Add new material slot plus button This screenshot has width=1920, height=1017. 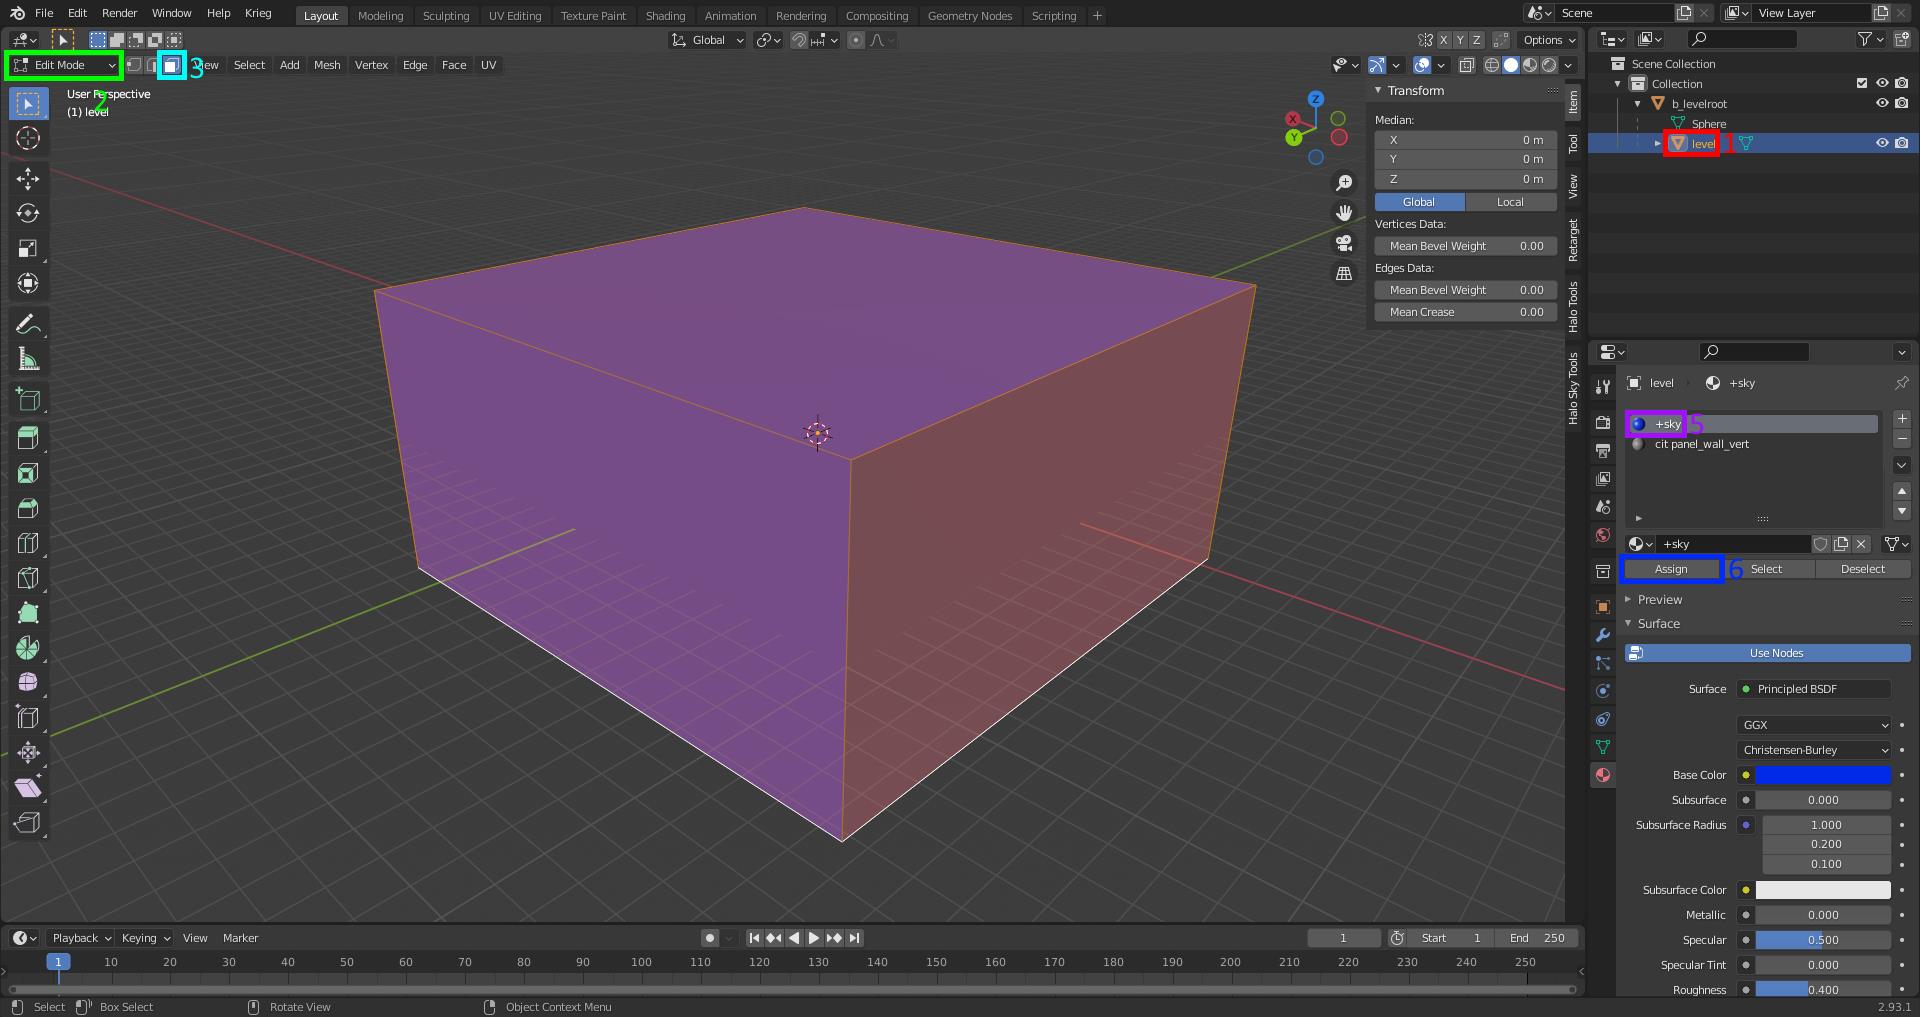pos(1902,419)
